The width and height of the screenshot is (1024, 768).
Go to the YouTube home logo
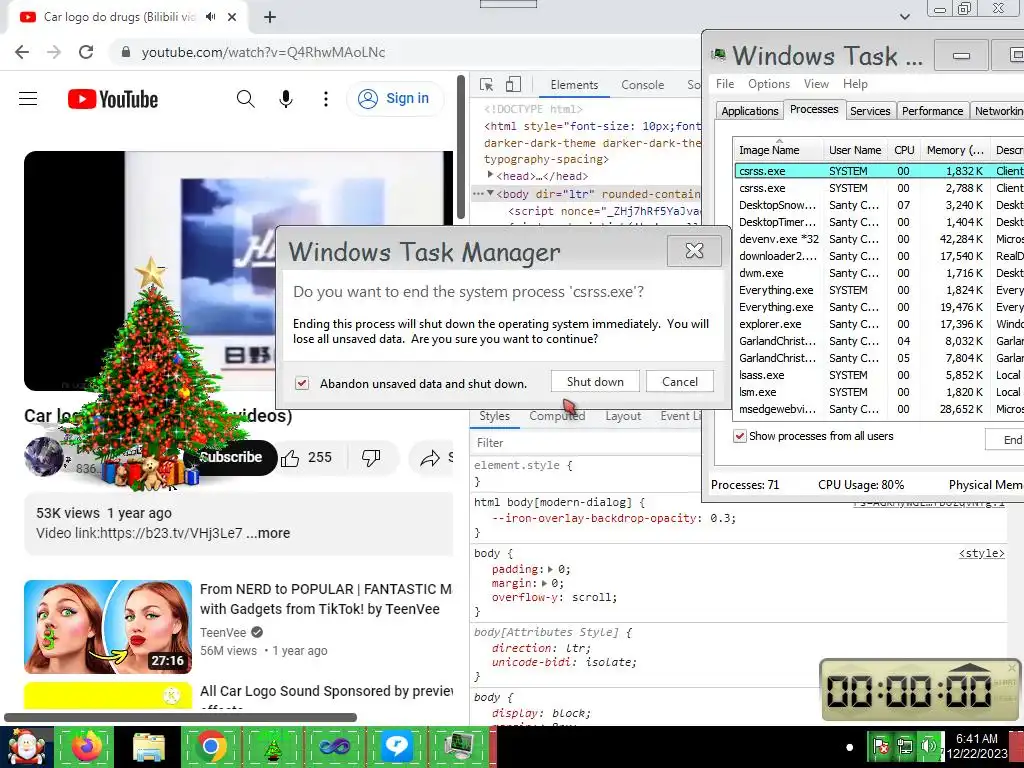click(x=112, y=99)
